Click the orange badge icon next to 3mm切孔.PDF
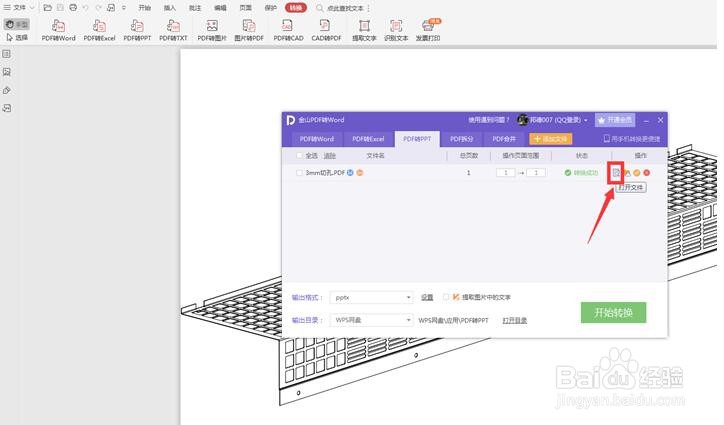Screen dimensions: 724x425 pyautogui.click(x=360, y=173)
